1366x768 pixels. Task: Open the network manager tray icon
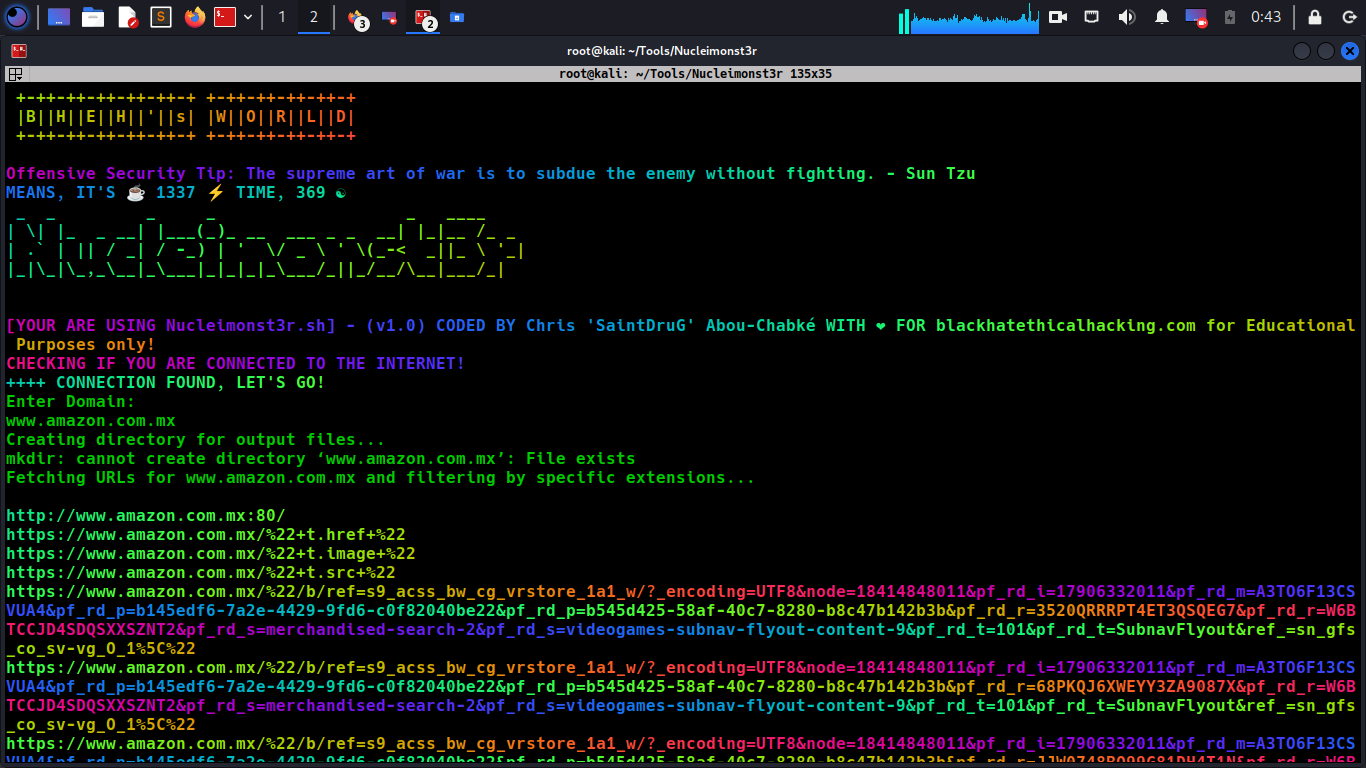(x=1091, y=17)
